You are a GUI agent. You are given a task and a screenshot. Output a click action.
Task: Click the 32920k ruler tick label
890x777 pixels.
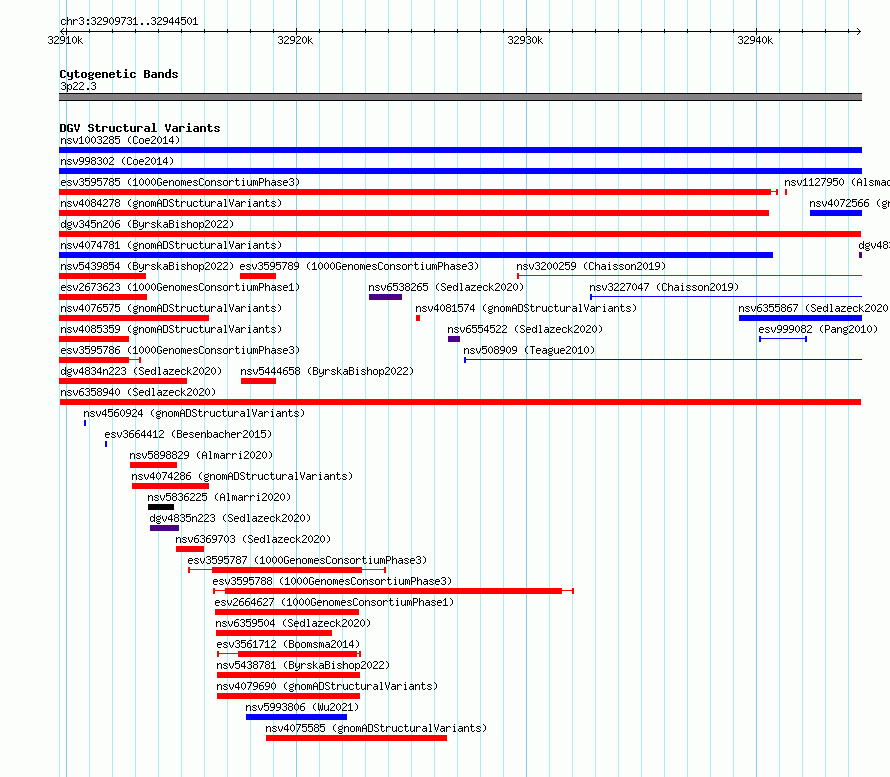tap(295, 40)
